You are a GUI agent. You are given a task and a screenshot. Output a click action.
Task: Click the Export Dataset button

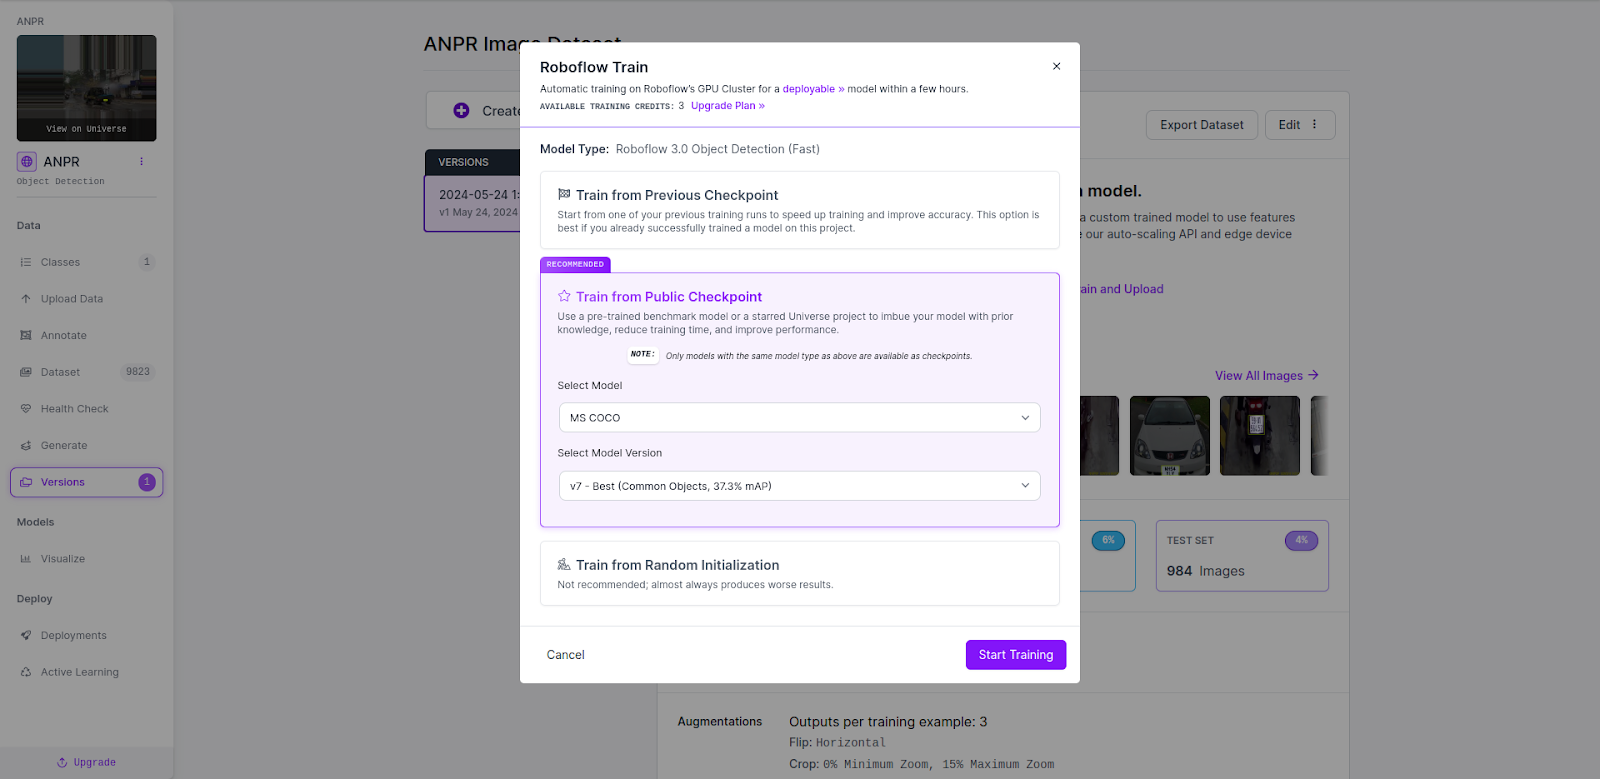(1202, 125)
